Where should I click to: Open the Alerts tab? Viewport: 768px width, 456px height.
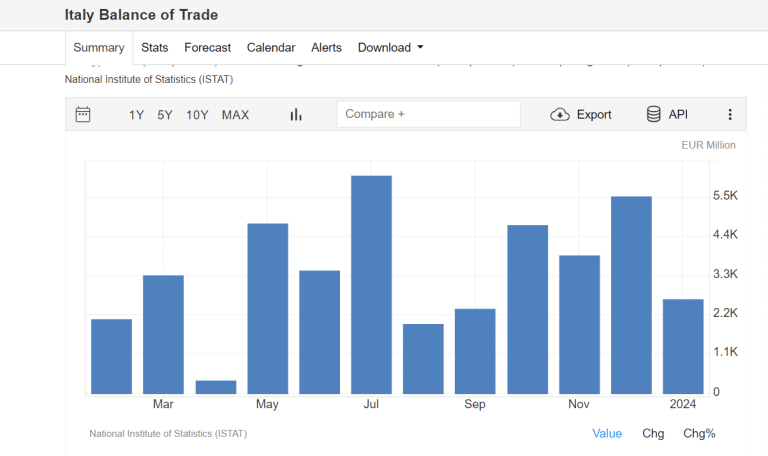[x=326, y=48]
